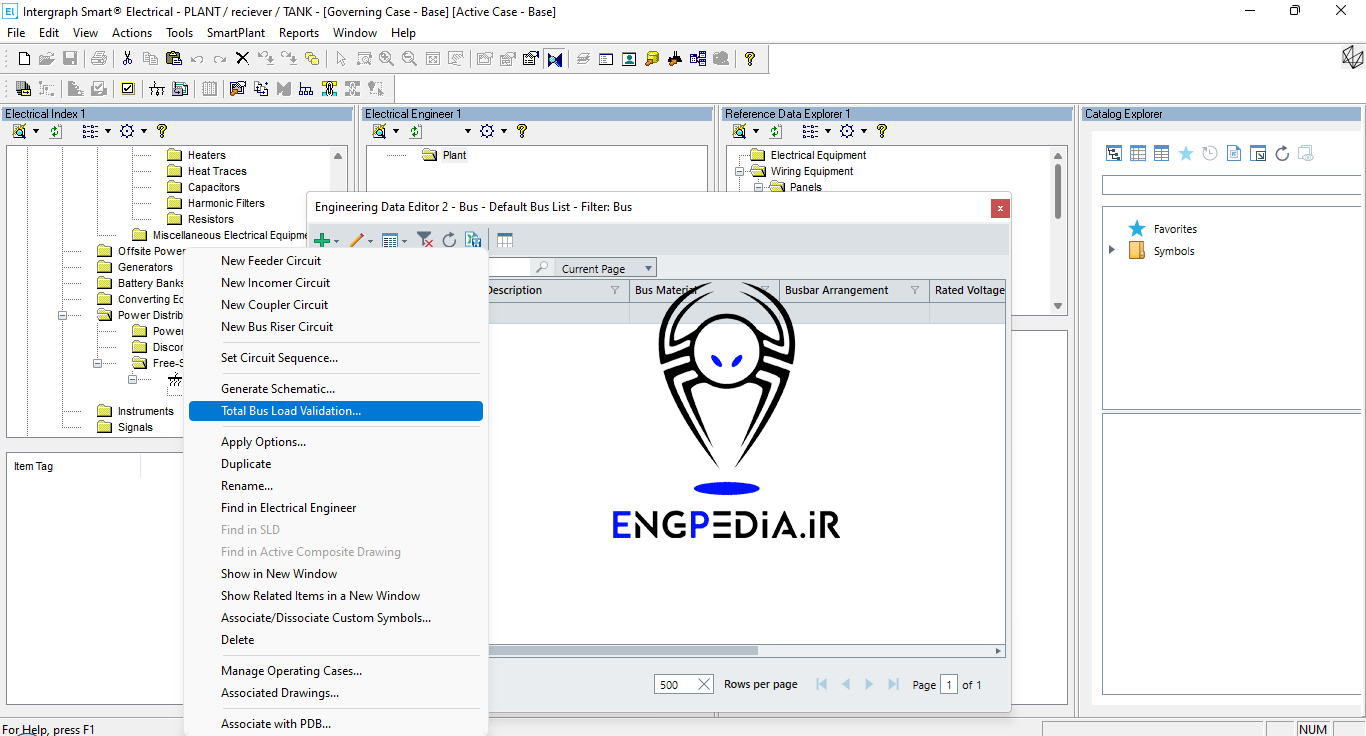
Task: Collapse the Power Distribution tree node
Action: [62, 315]
